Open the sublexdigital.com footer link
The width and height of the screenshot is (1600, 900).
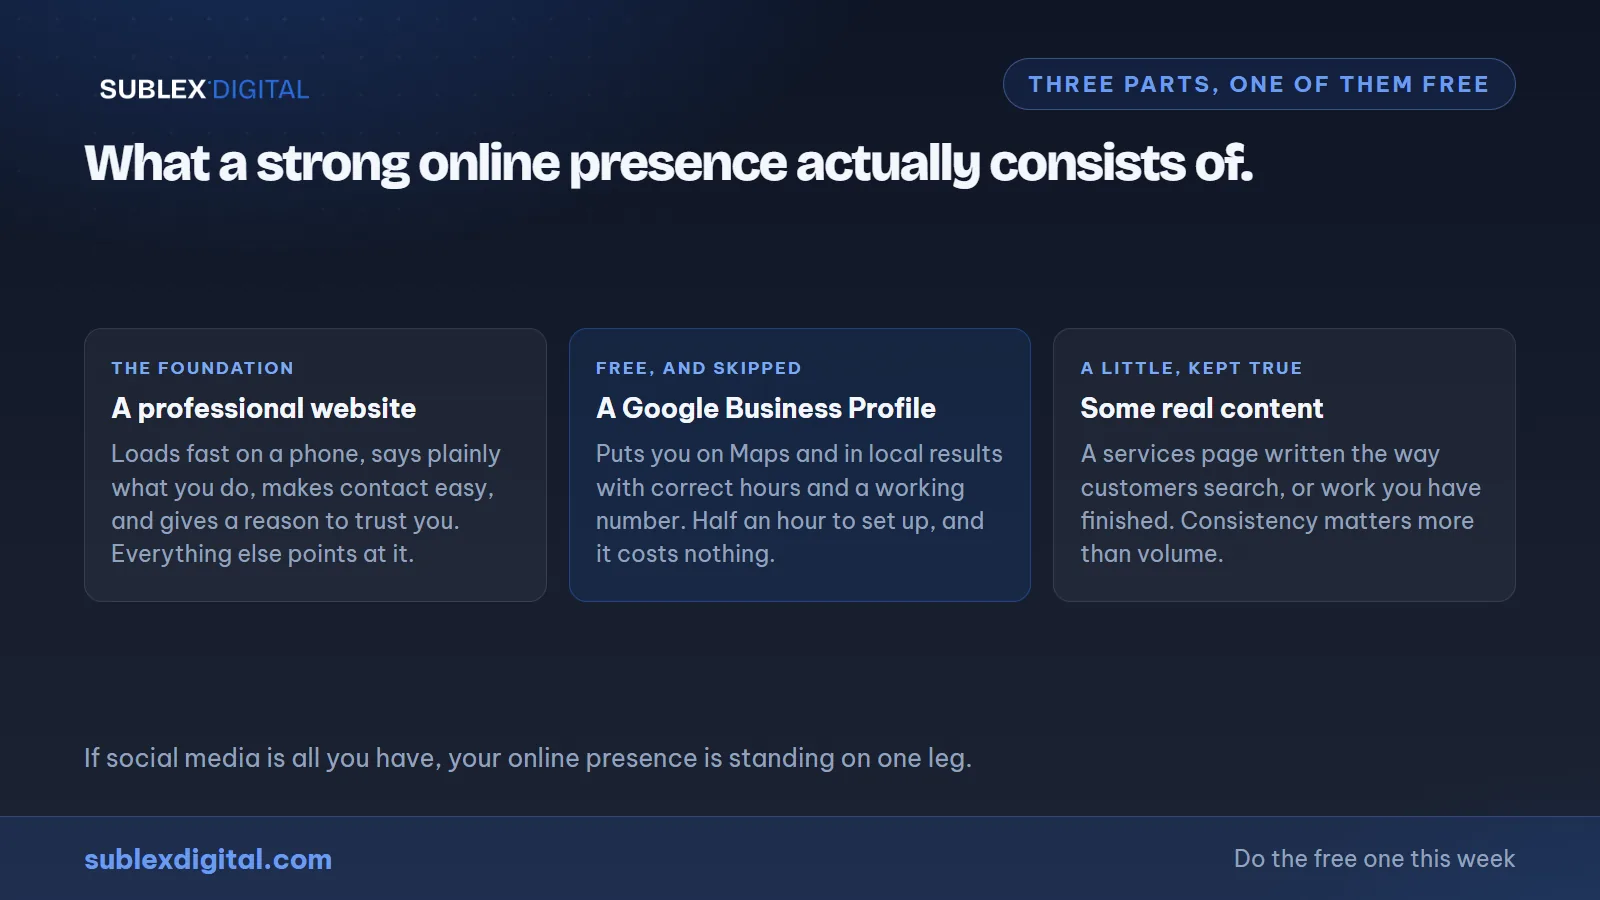[x=208, y=859]
